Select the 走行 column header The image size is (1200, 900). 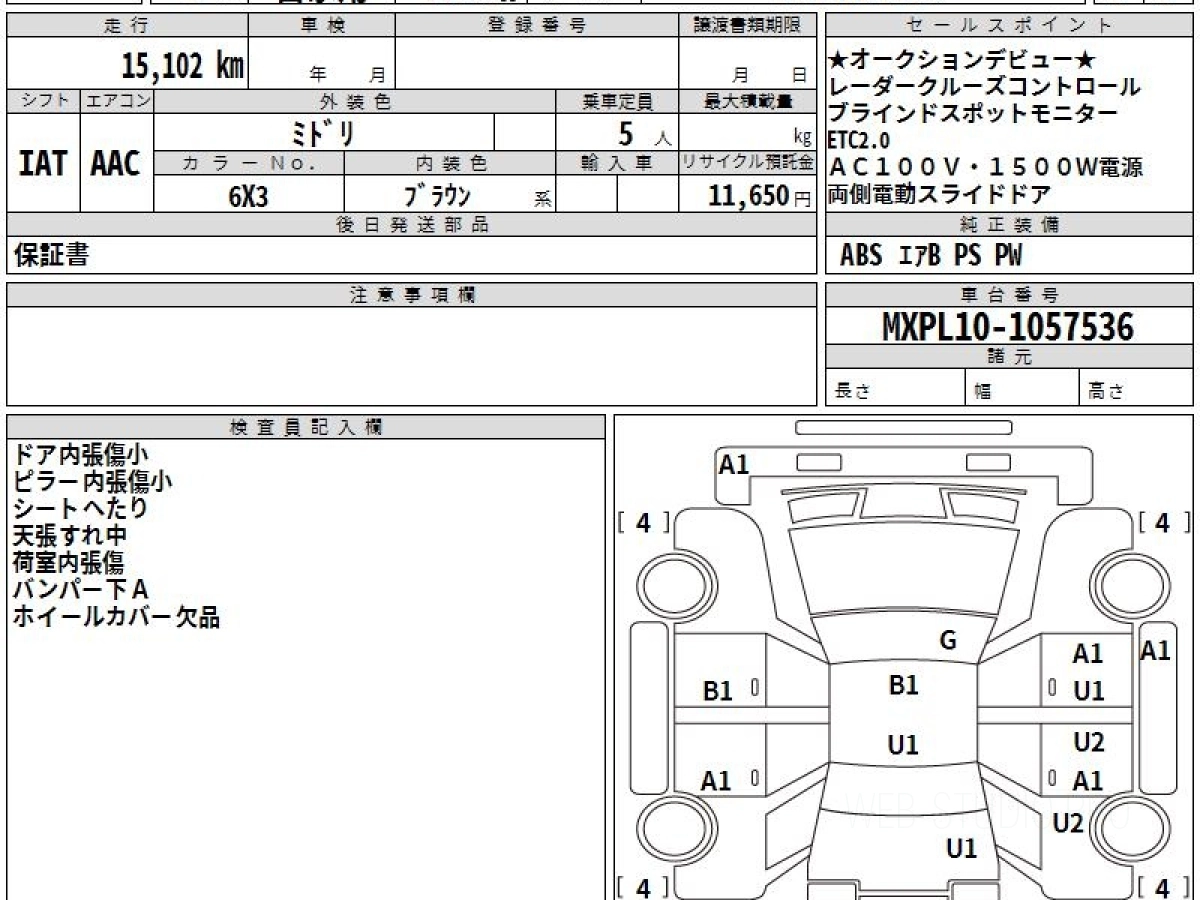pos(126,26)
